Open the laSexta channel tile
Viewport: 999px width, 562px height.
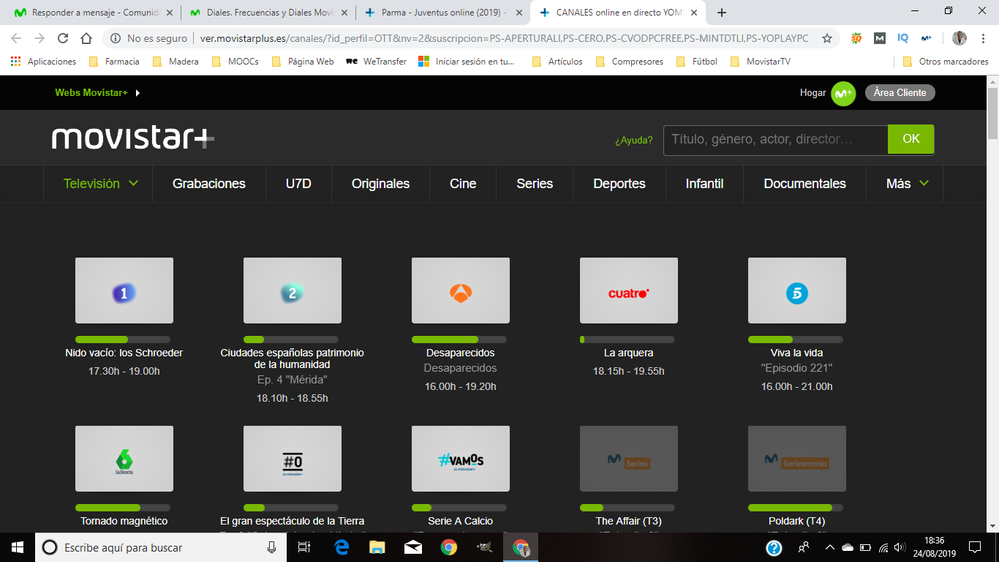point(124,459)
